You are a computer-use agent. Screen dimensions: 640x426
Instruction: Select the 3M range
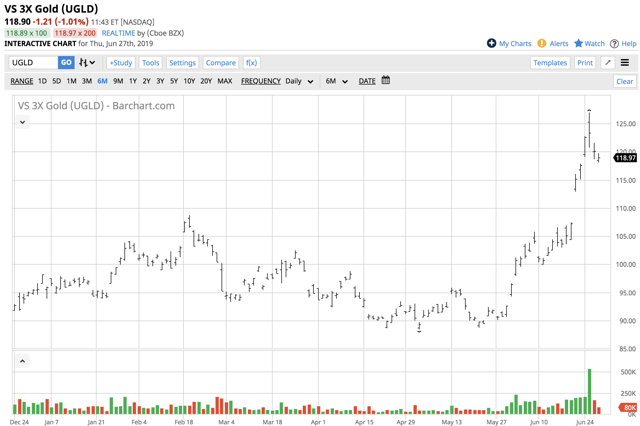pos(87,81)
